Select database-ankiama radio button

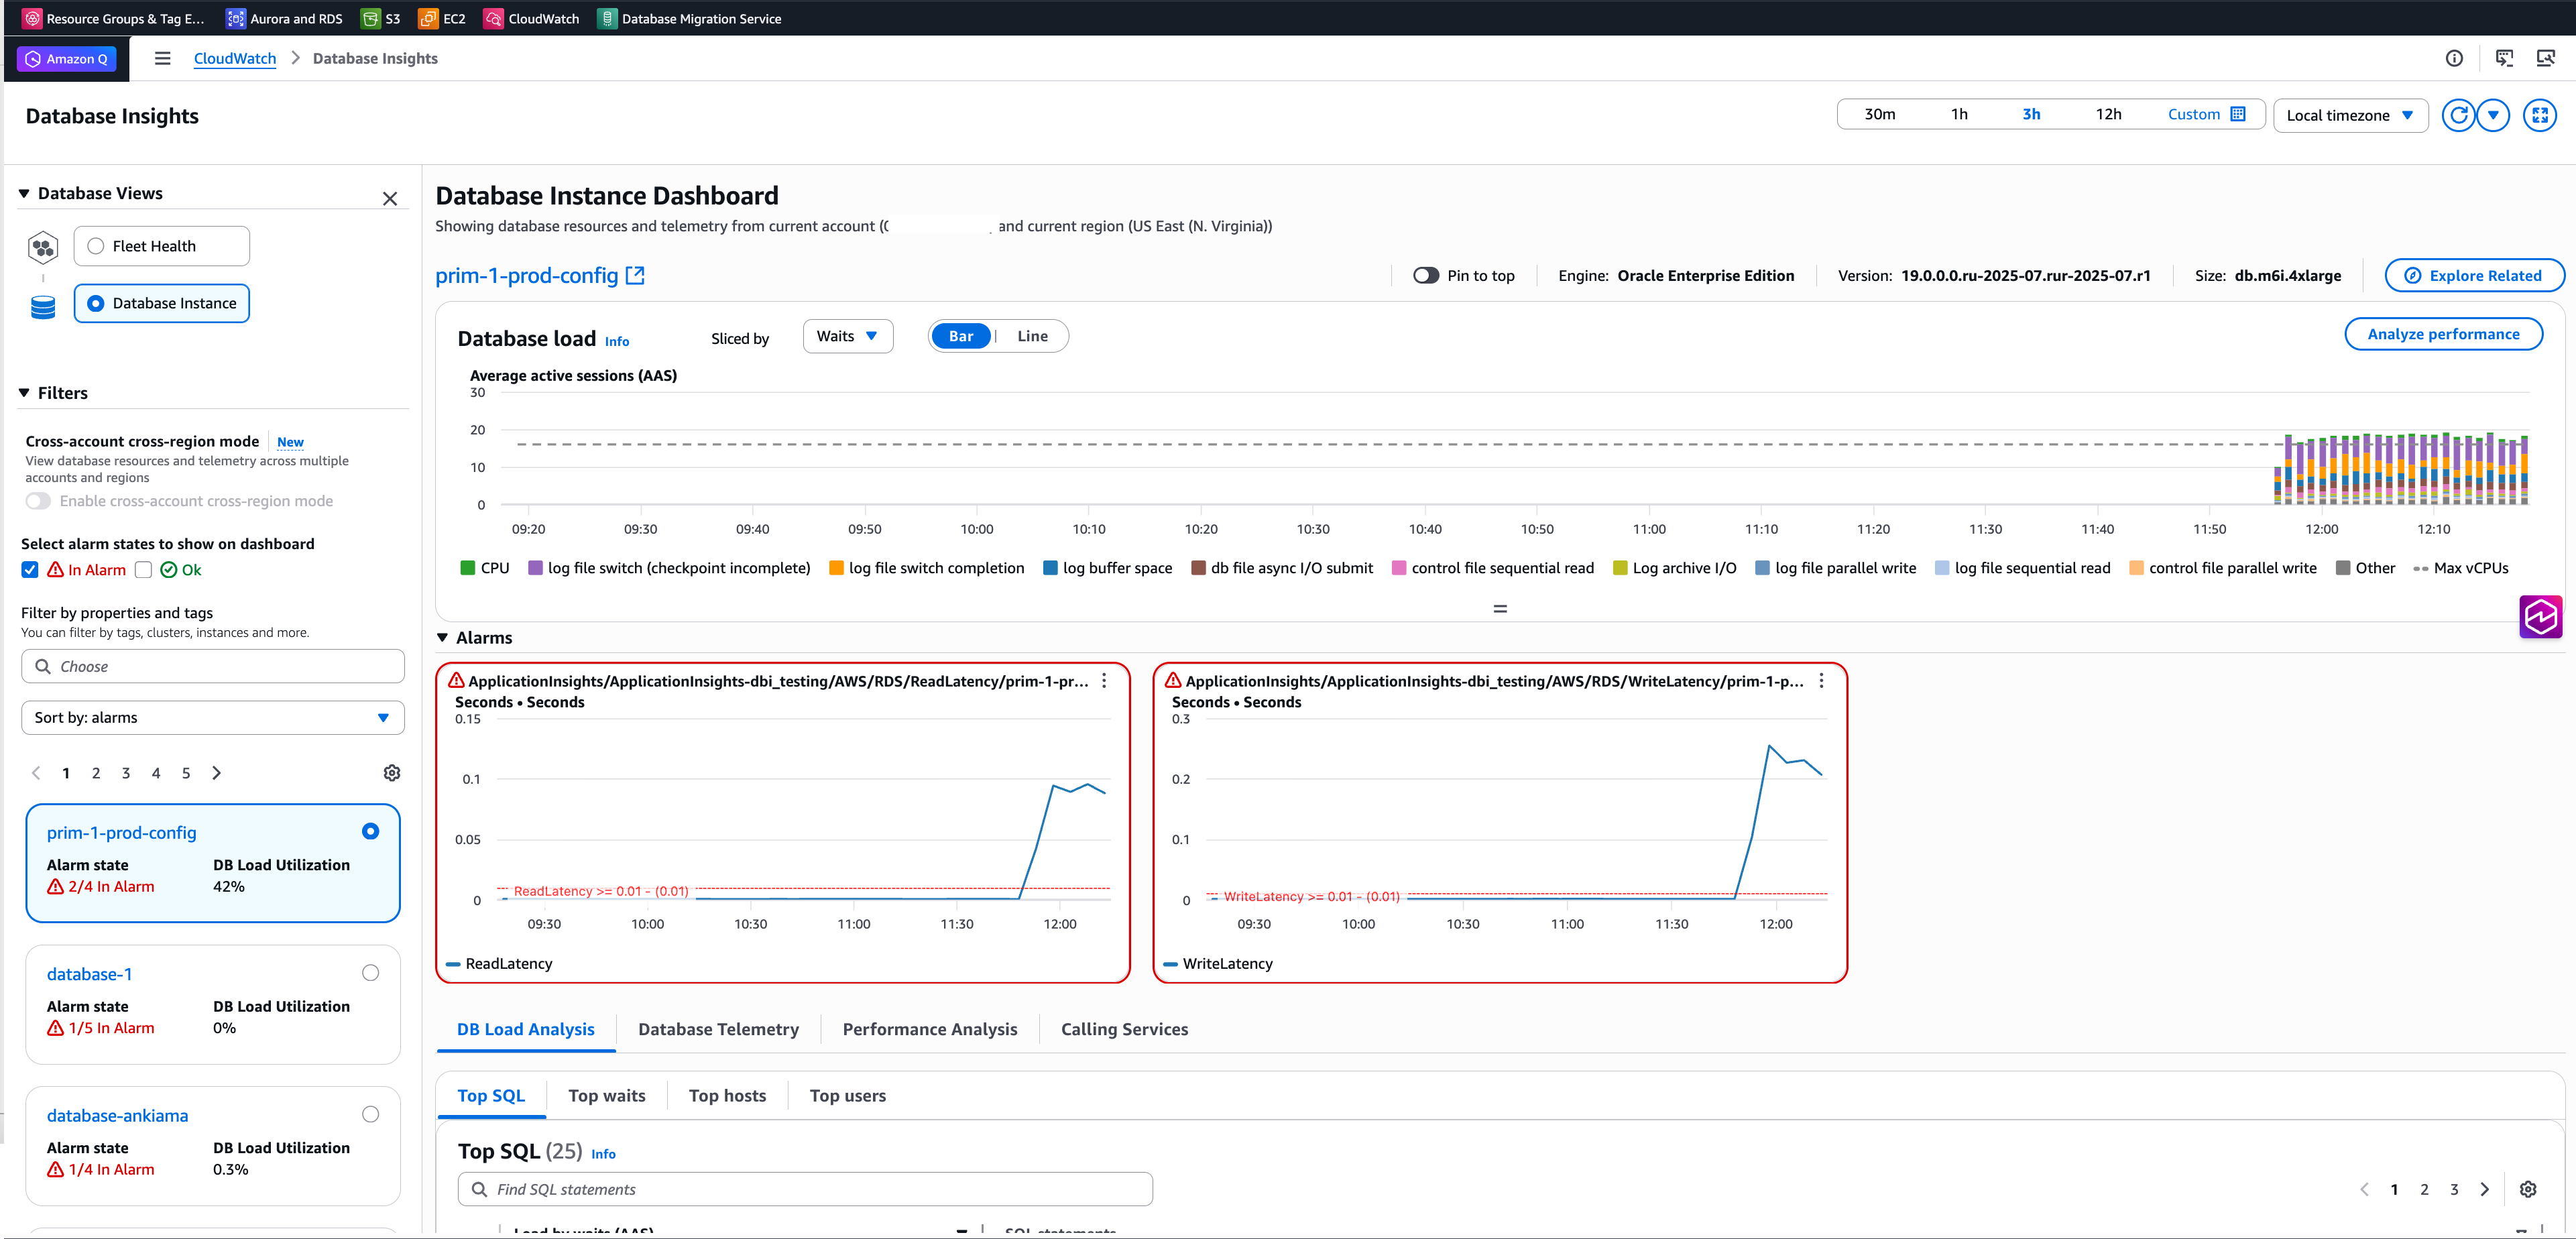(370, 1114)
